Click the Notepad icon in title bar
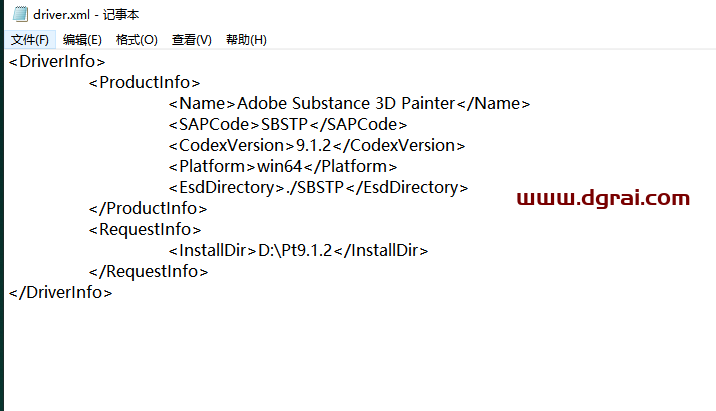 coord(20,14)
